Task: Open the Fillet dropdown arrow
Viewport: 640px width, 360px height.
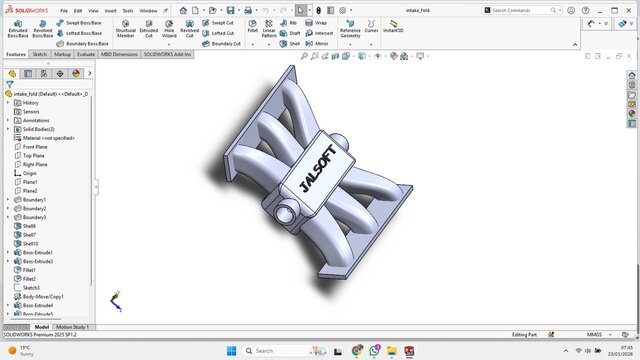Action: click(253, 44)
